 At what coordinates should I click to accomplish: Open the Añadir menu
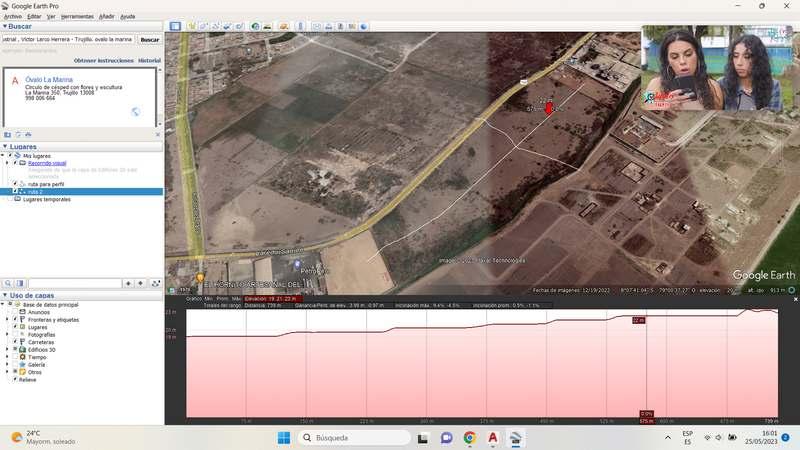click(x=107, y=16)
